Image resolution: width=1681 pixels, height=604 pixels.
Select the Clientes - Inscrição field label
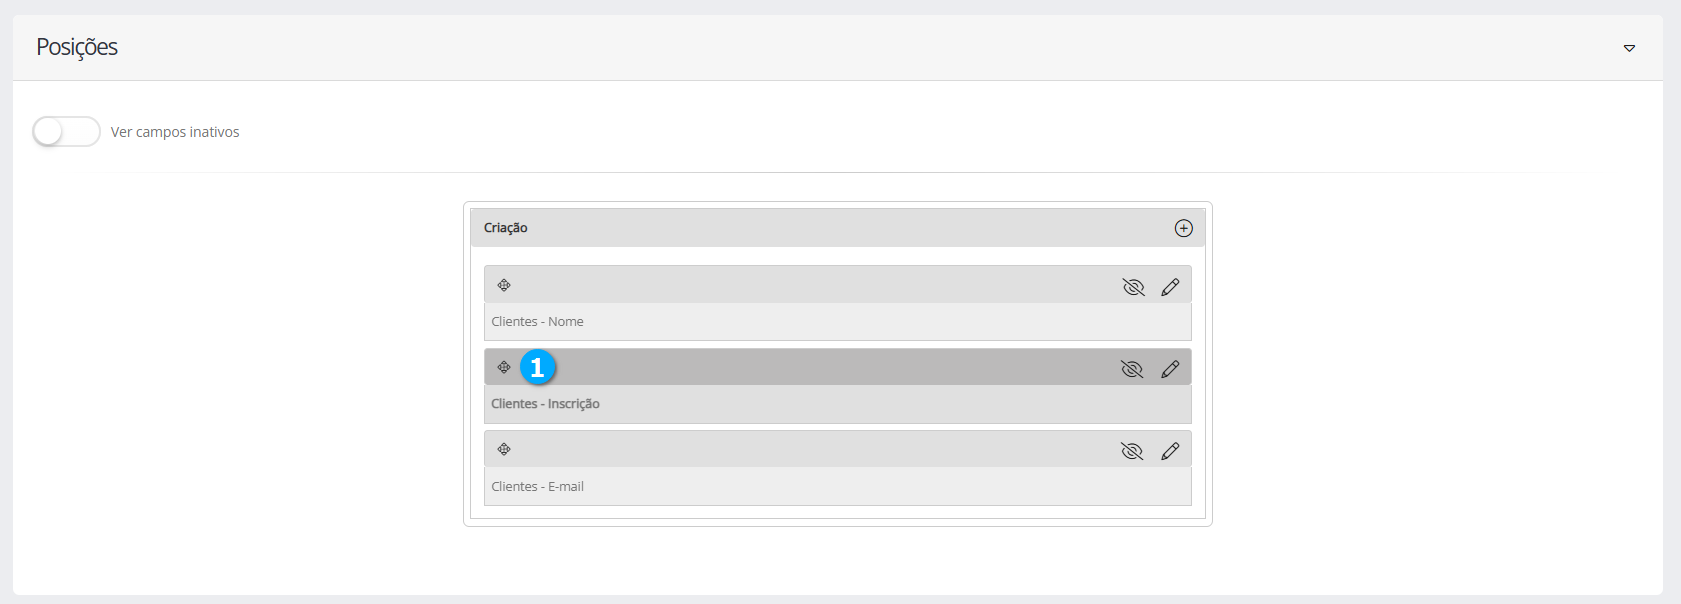coord(545,404)
